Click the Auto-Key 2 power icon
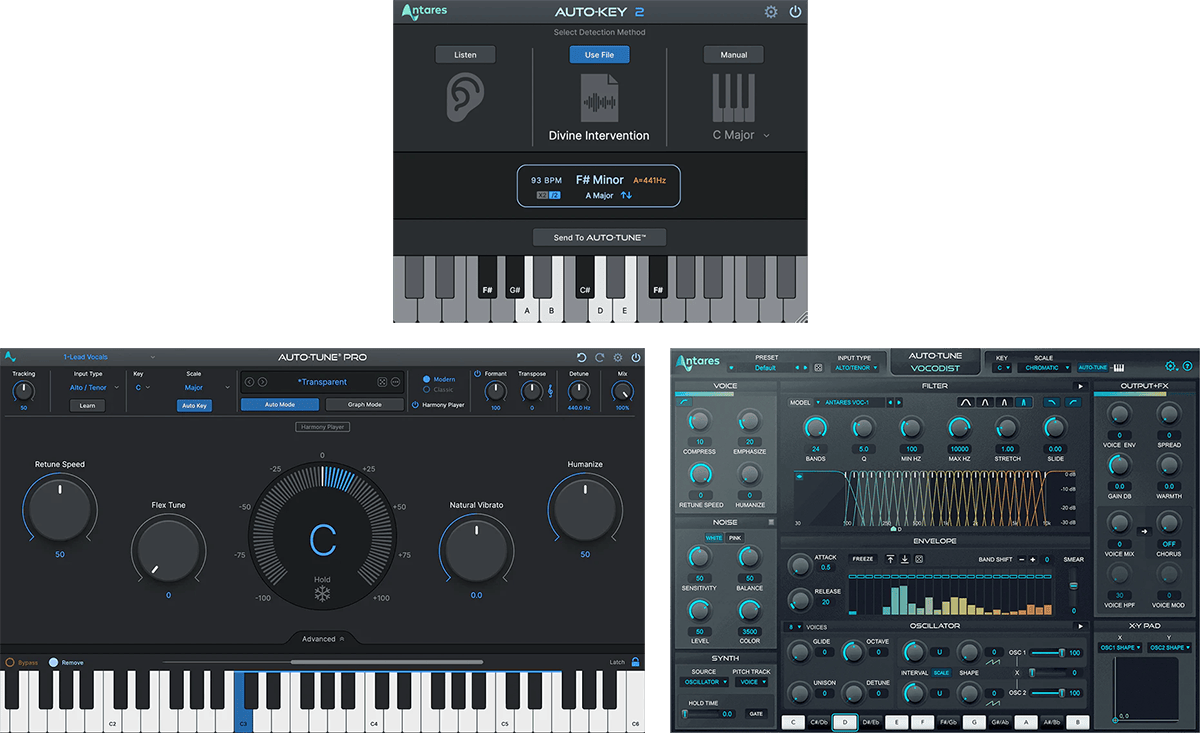 tap(795, 12)
